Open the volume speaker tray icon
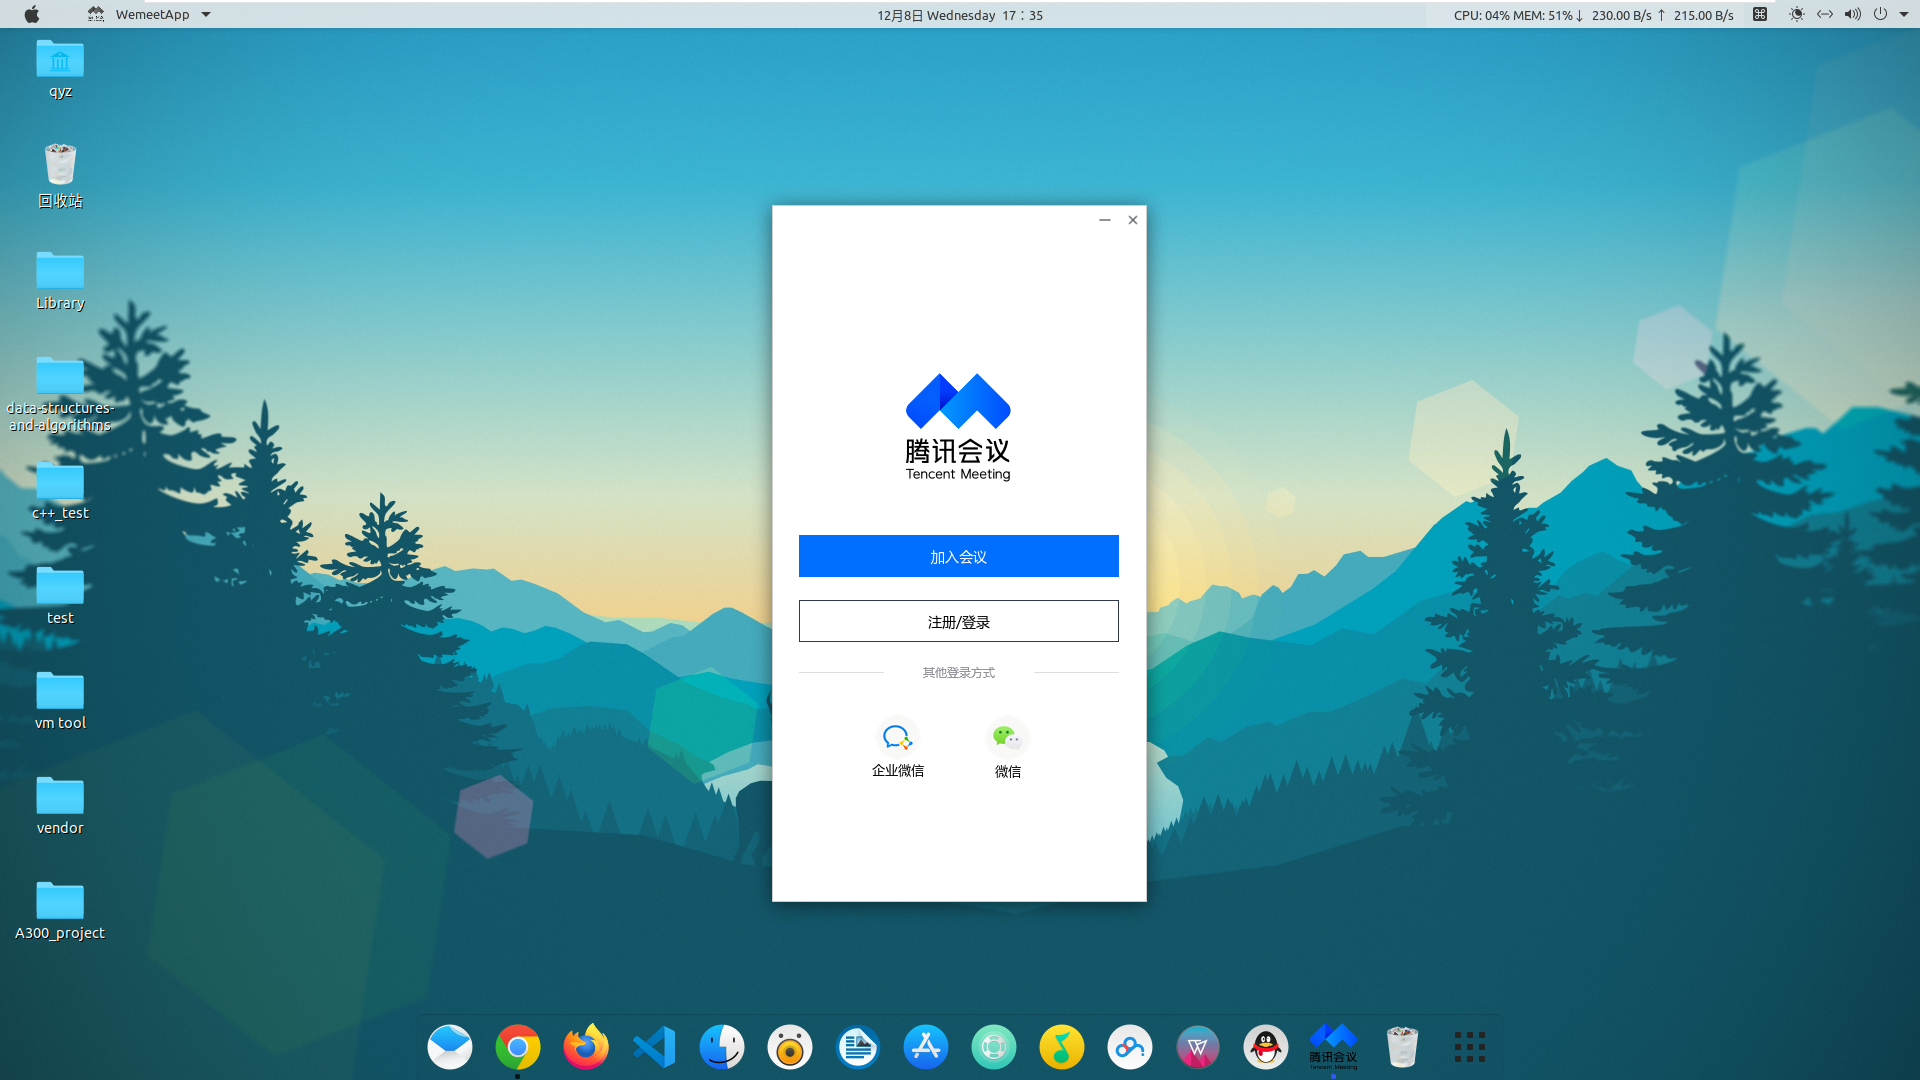The height and width of the screenshot is (1080, 1920). (x=1853, y=14)
